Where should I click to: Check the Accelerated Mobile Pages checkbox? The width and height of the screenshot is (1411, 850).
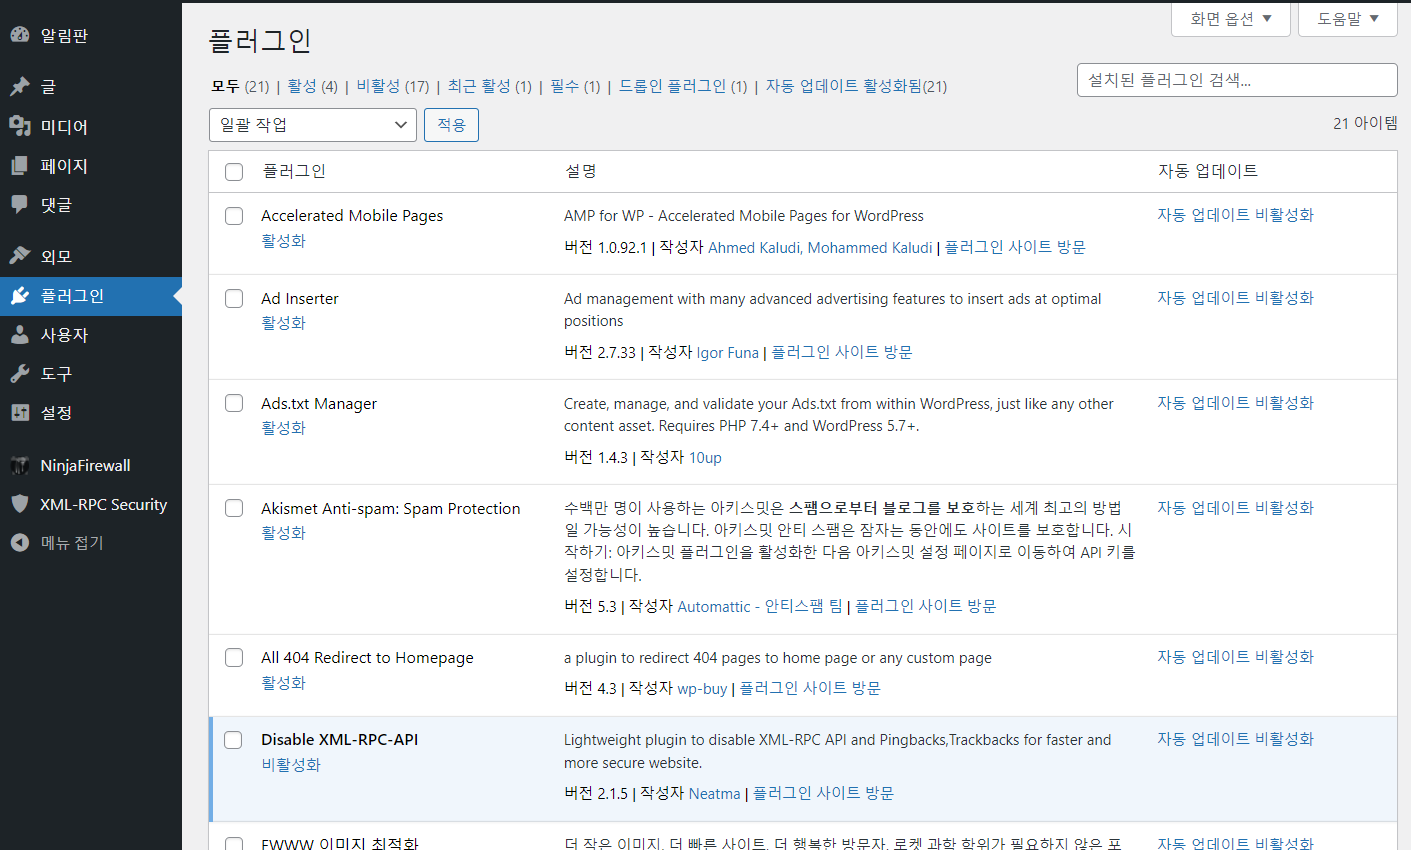tap(234, 216)
